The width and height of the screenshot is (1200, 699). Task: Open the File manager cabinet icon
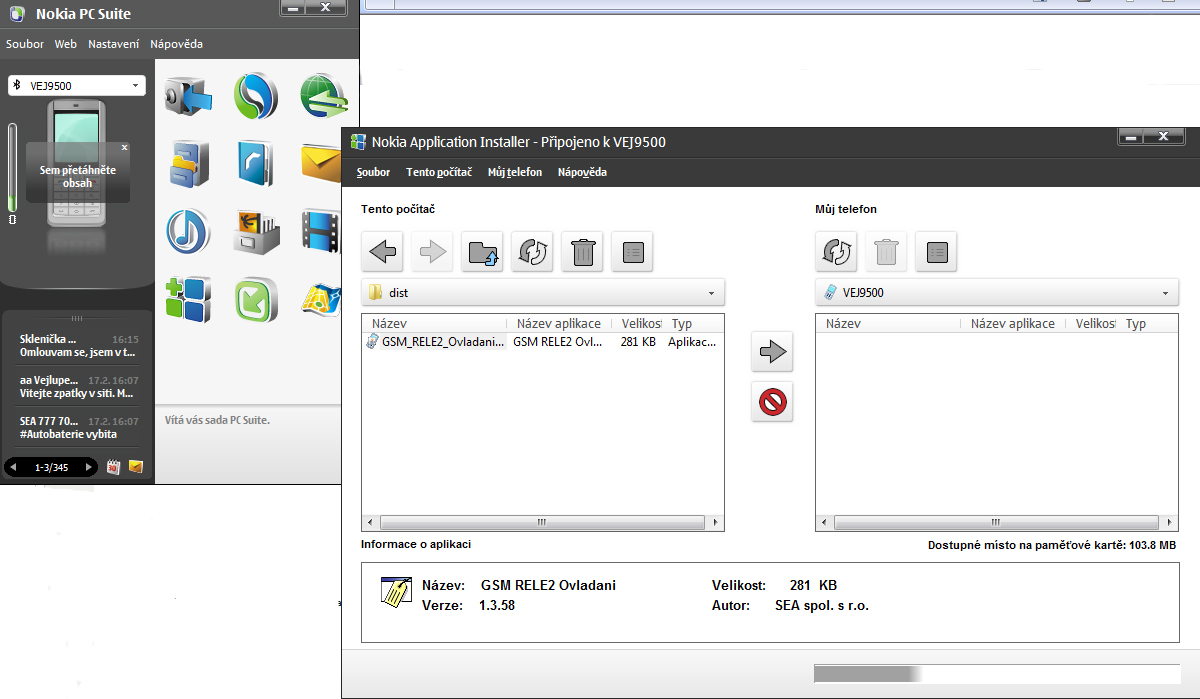(x=190, y=165)
